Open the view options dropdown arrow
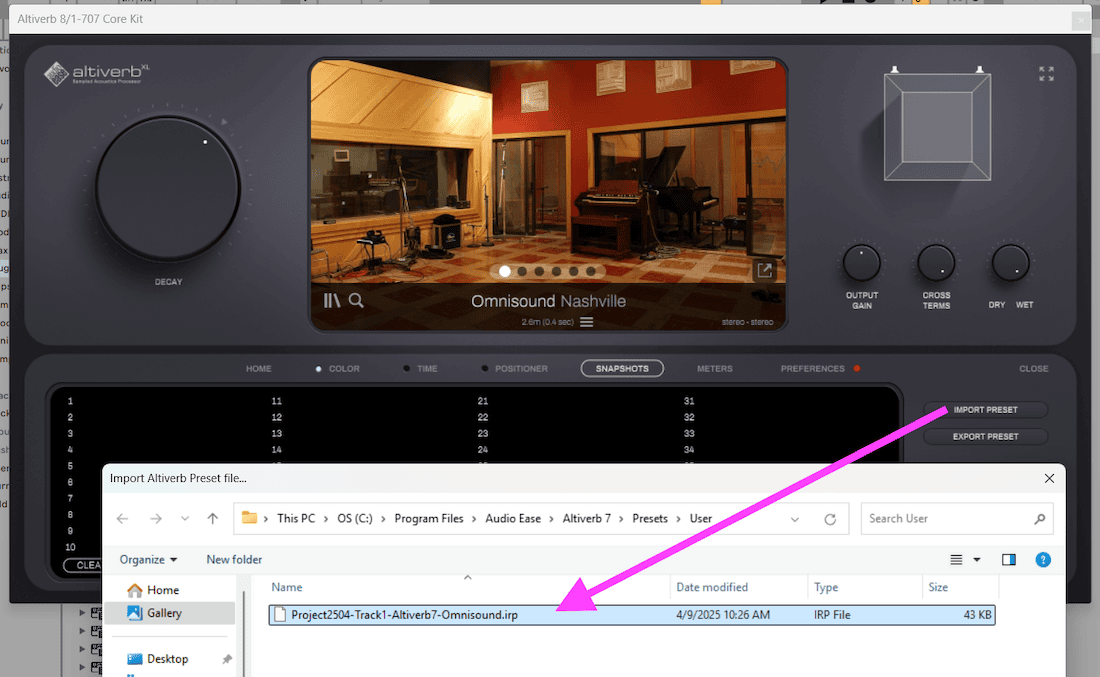 click(x=977, y=559)
